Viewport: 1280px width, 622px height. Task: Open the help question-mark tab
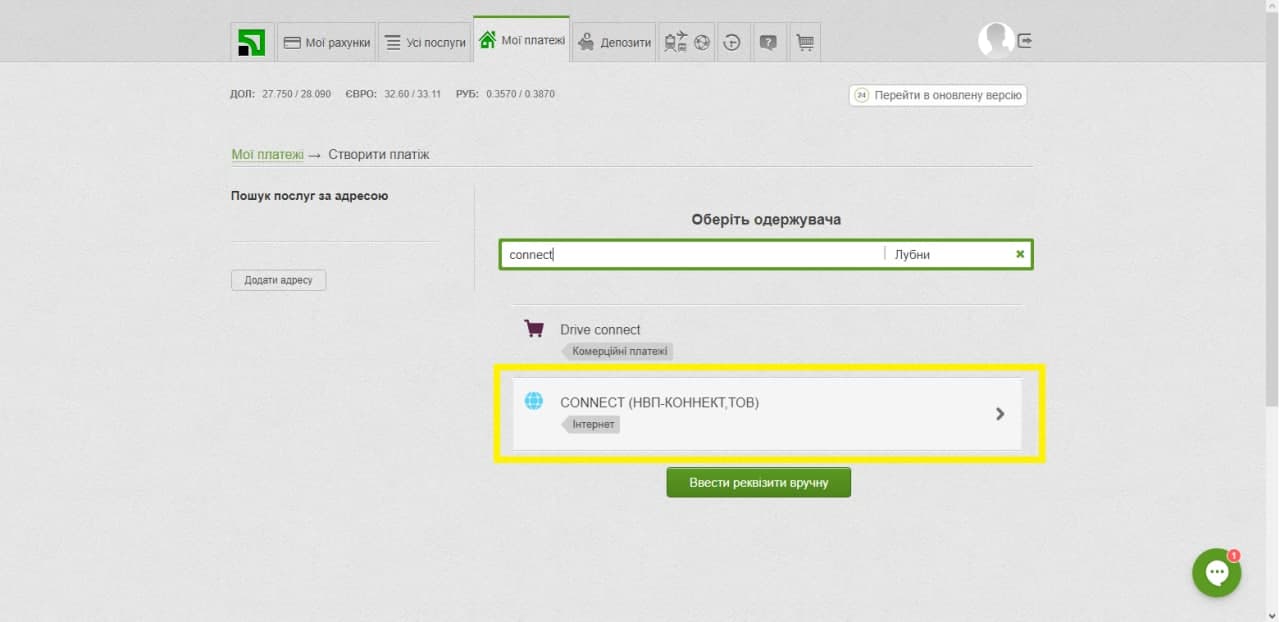click(768, 42)
